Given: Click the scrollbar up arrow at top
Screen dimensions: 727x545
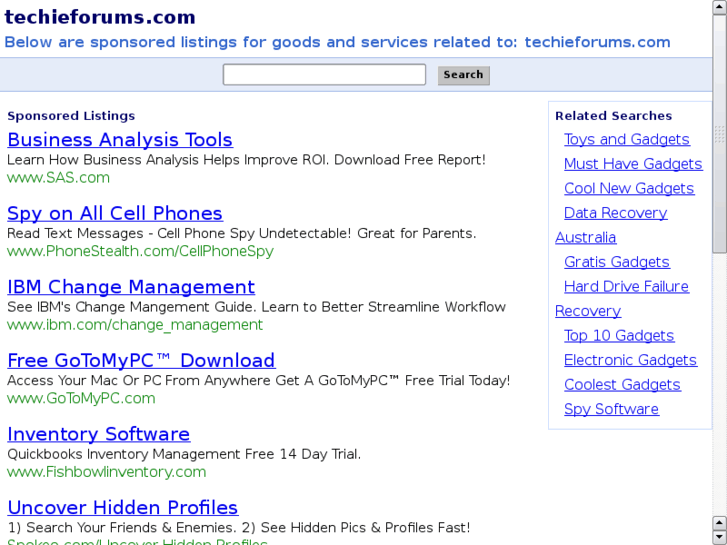Looking at the screenshot, I should point(720,6).
